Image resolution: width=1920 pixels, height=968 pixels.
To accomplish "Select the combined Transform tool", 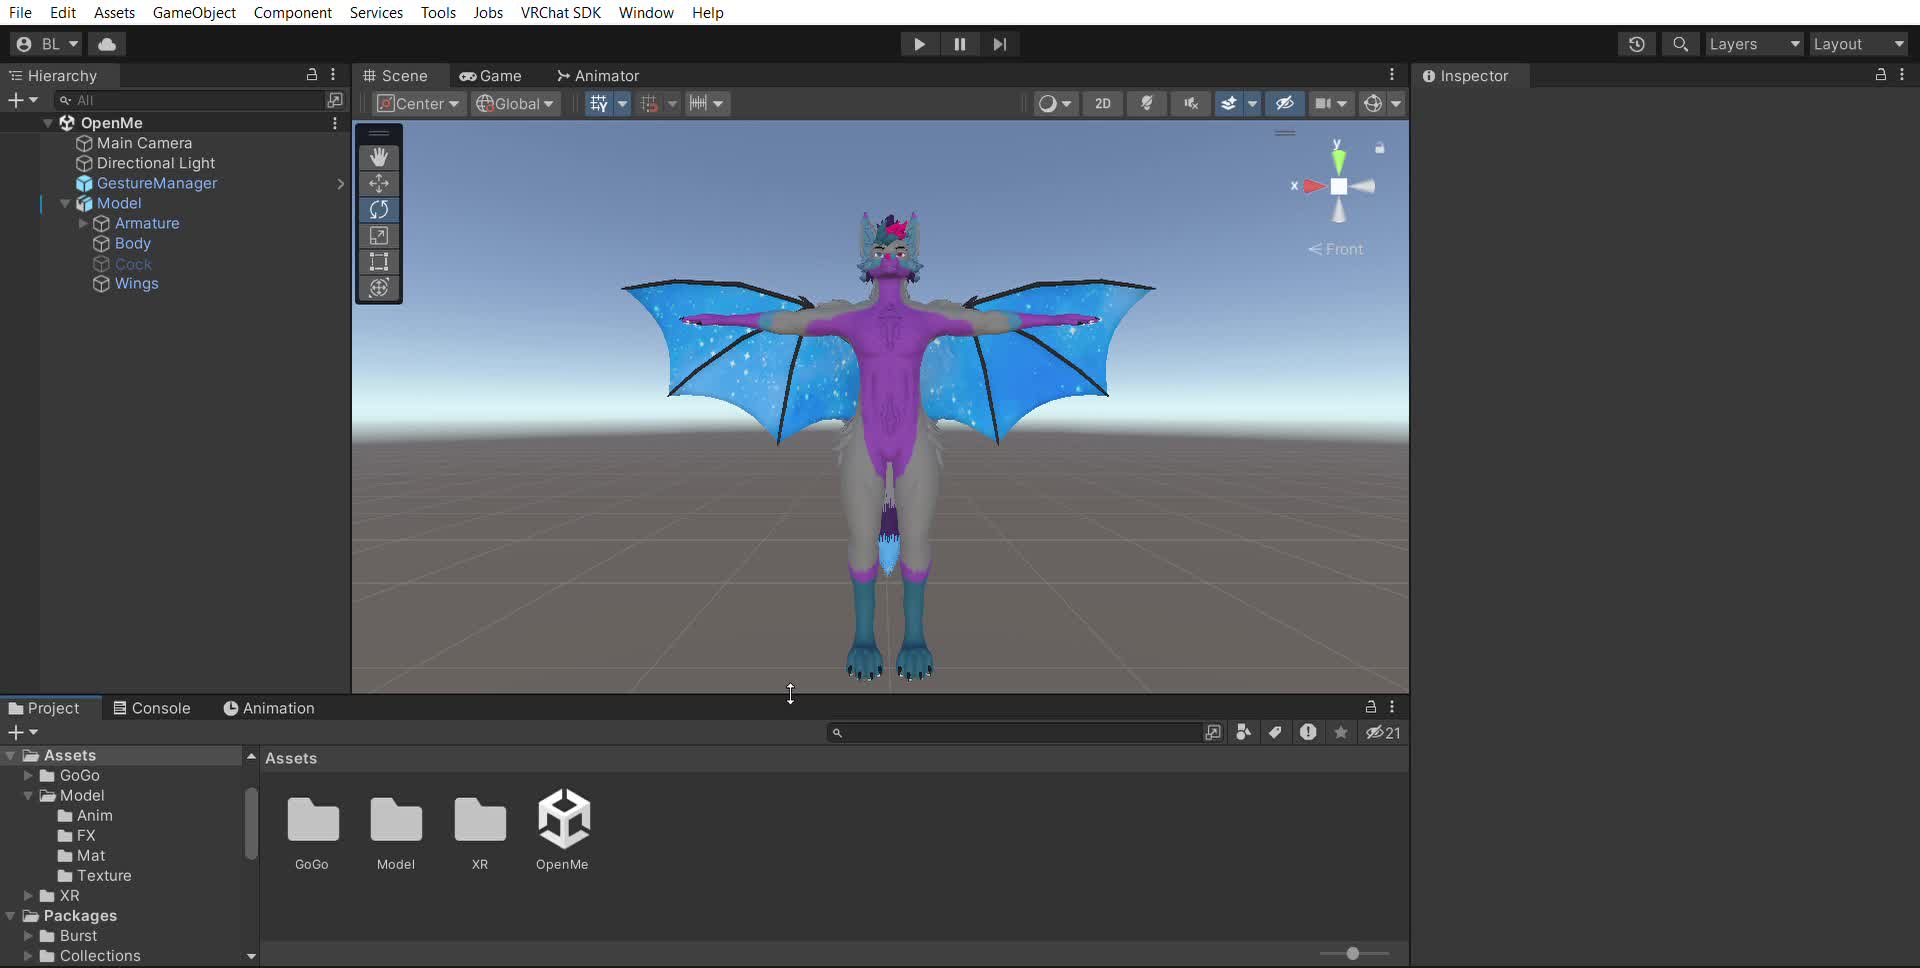I will (379, 287).
